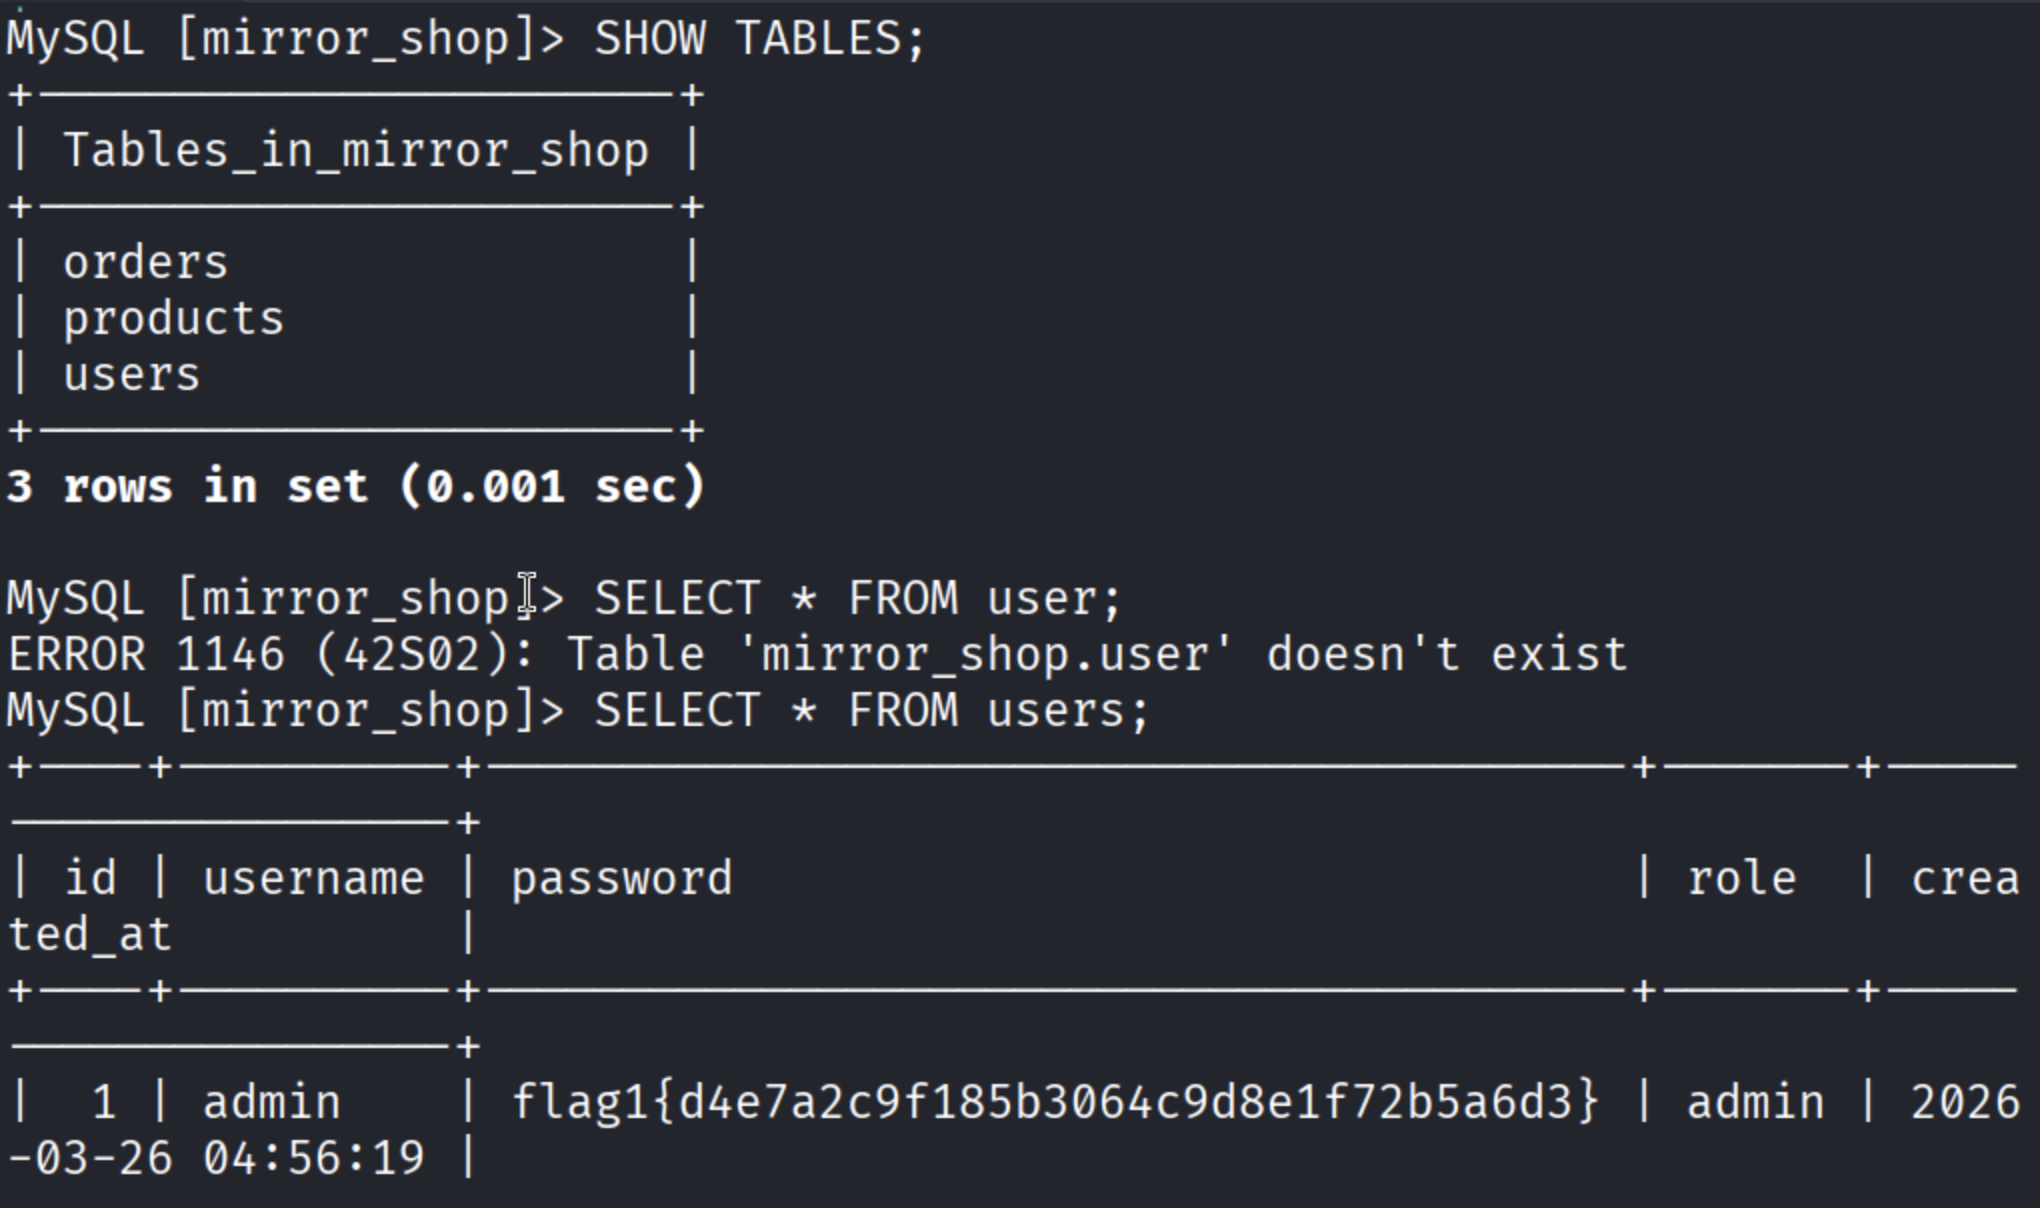Click the admin value under username
This screenshot has width=2040, height=1208.
coord(272,1104)
